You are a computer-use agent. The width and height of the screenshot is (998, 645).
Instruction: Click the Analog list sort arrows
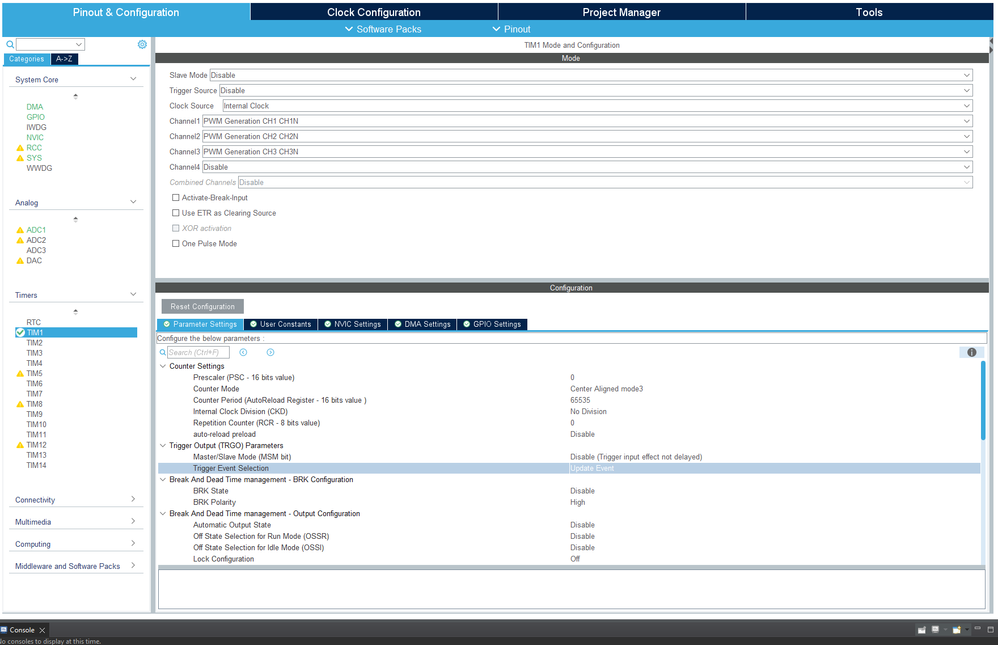point(76,220)
